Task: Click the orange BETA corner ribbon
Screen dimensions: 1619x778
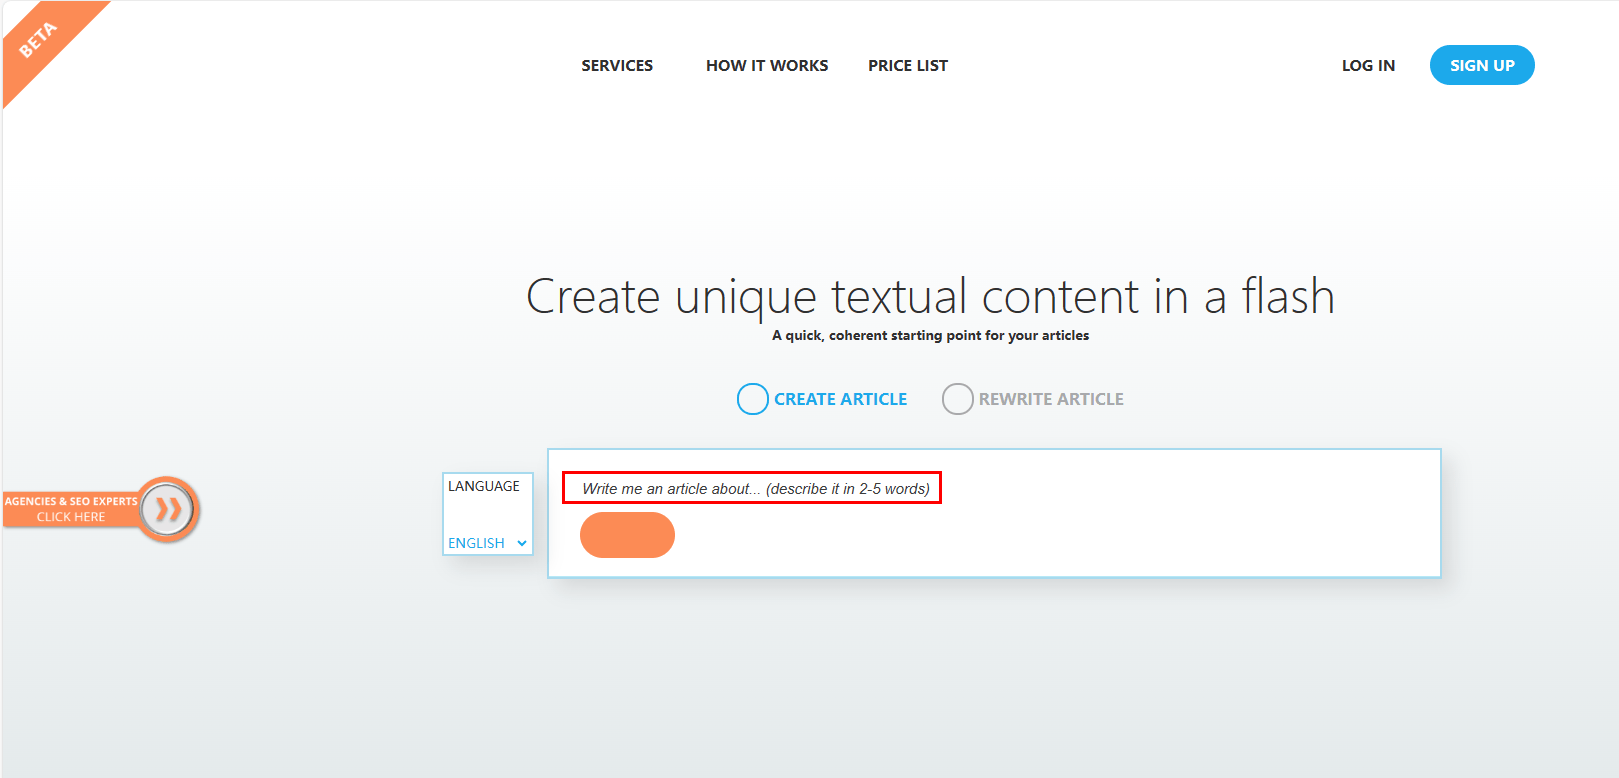Action: pyautogui.click(x=40, y=41)
